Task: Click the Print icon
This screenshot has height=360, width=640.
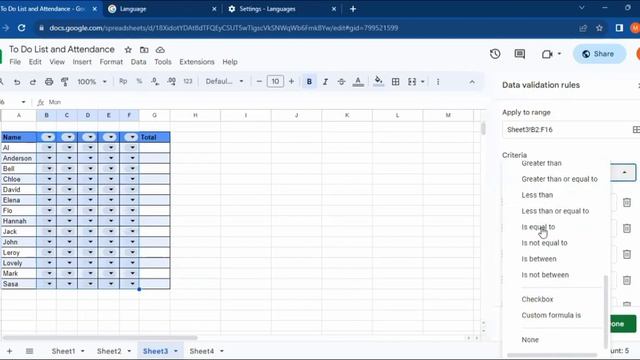Action: [x=49, y=82]
